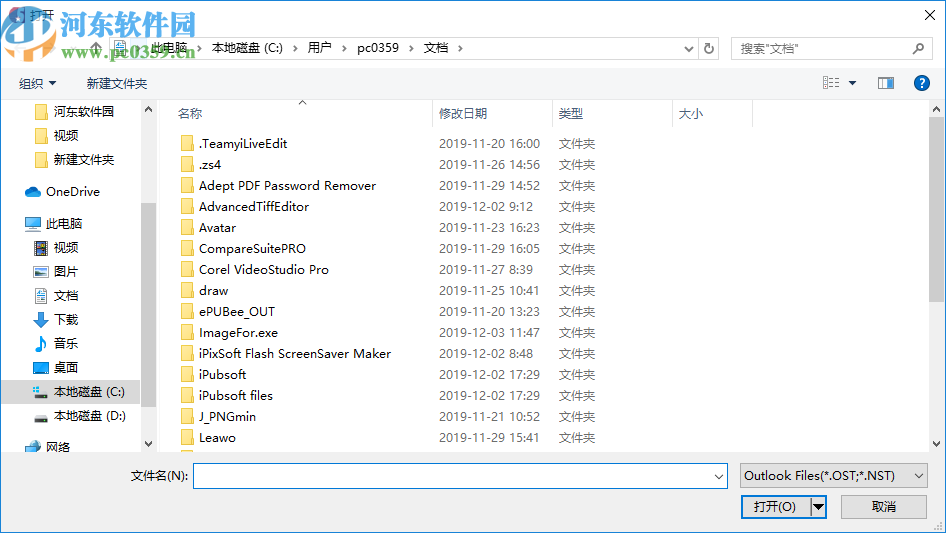Open the view options dropdown arrow
The width and height of the screenshot is (946, 533).
click(852, 83)
